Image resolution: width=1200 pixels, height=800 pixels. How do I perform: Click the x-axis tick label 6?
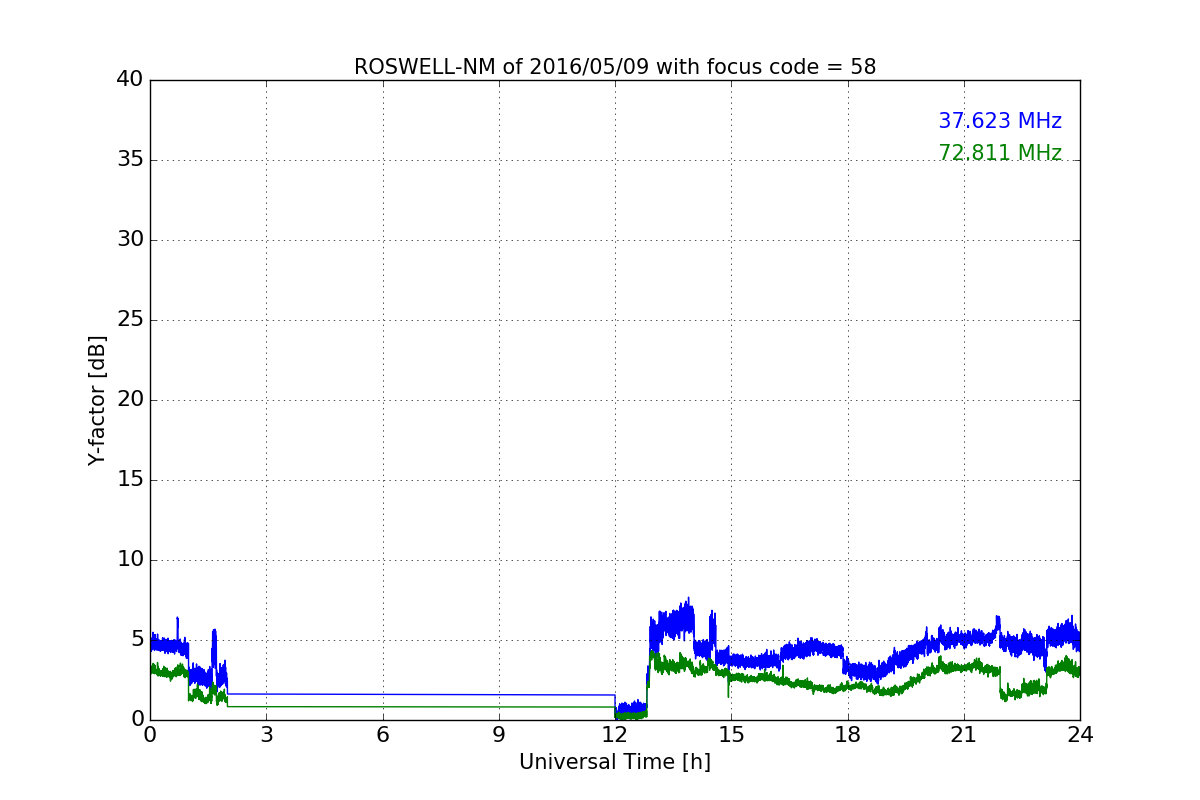382,735
